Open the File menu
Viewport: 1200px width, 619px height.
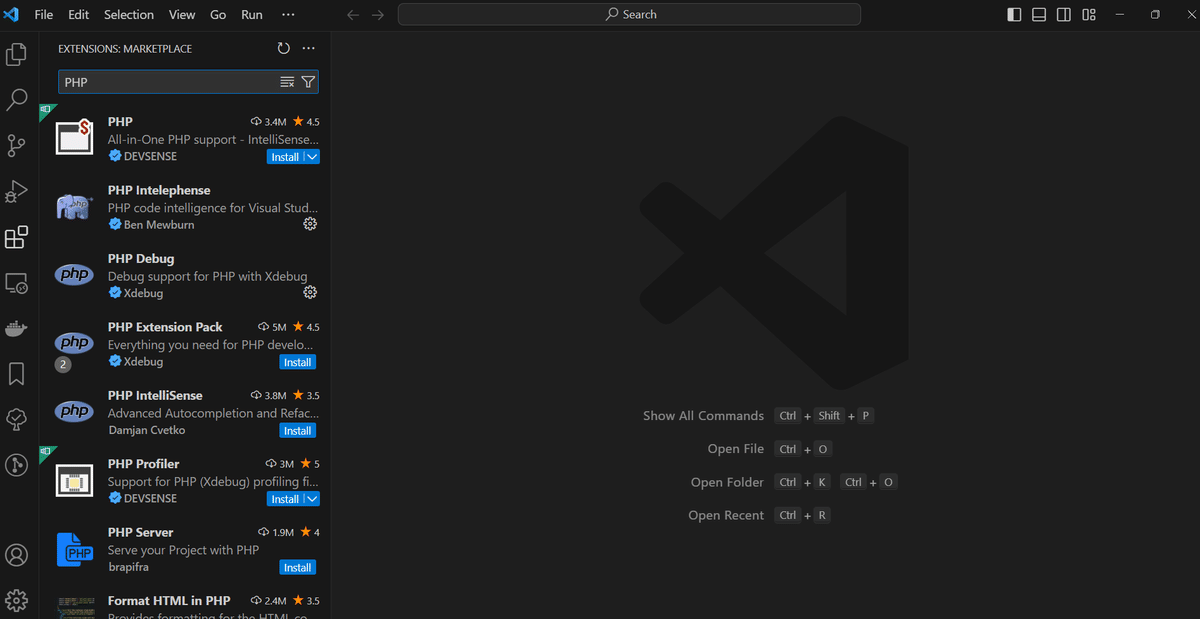click(x=44, y=15)
